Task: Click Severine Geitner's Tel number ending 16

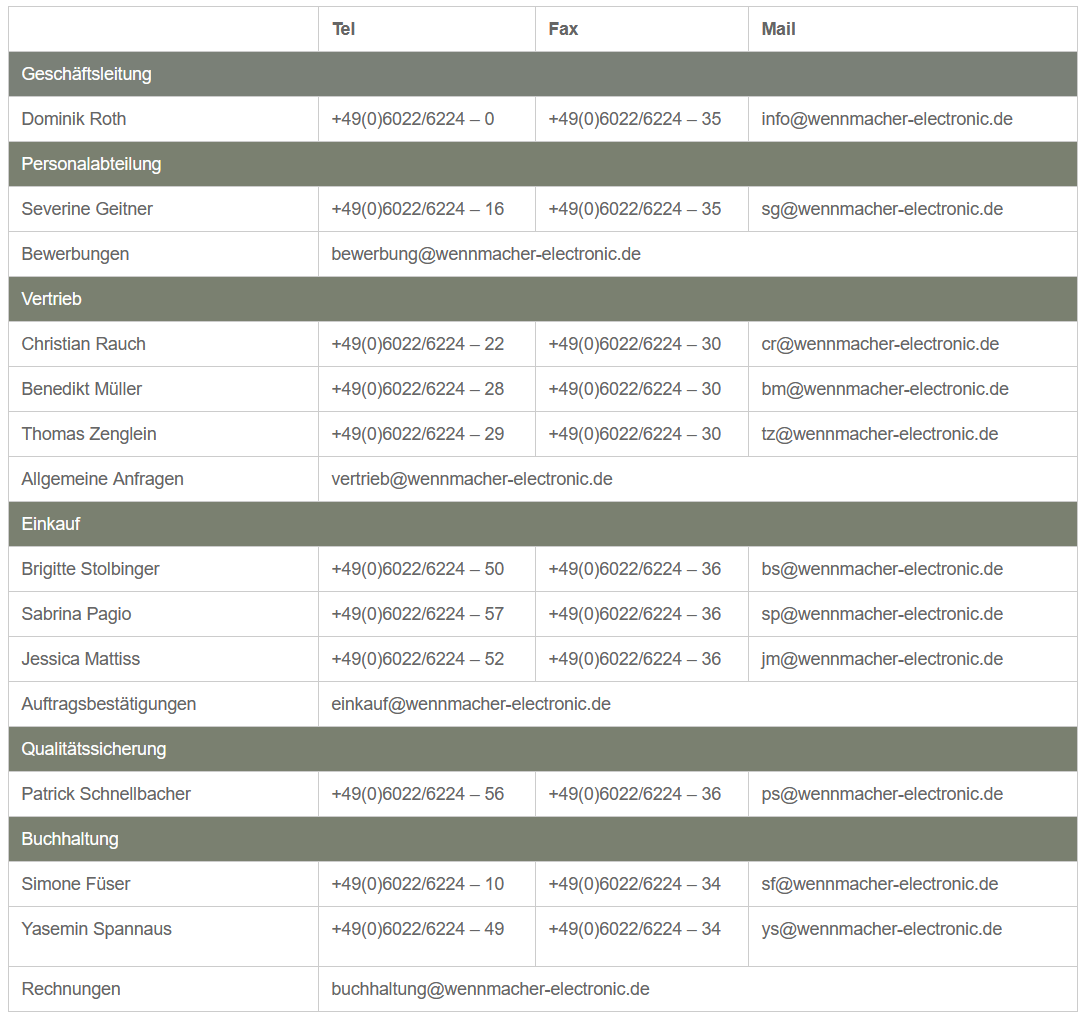Action: [x=418, y=209]
